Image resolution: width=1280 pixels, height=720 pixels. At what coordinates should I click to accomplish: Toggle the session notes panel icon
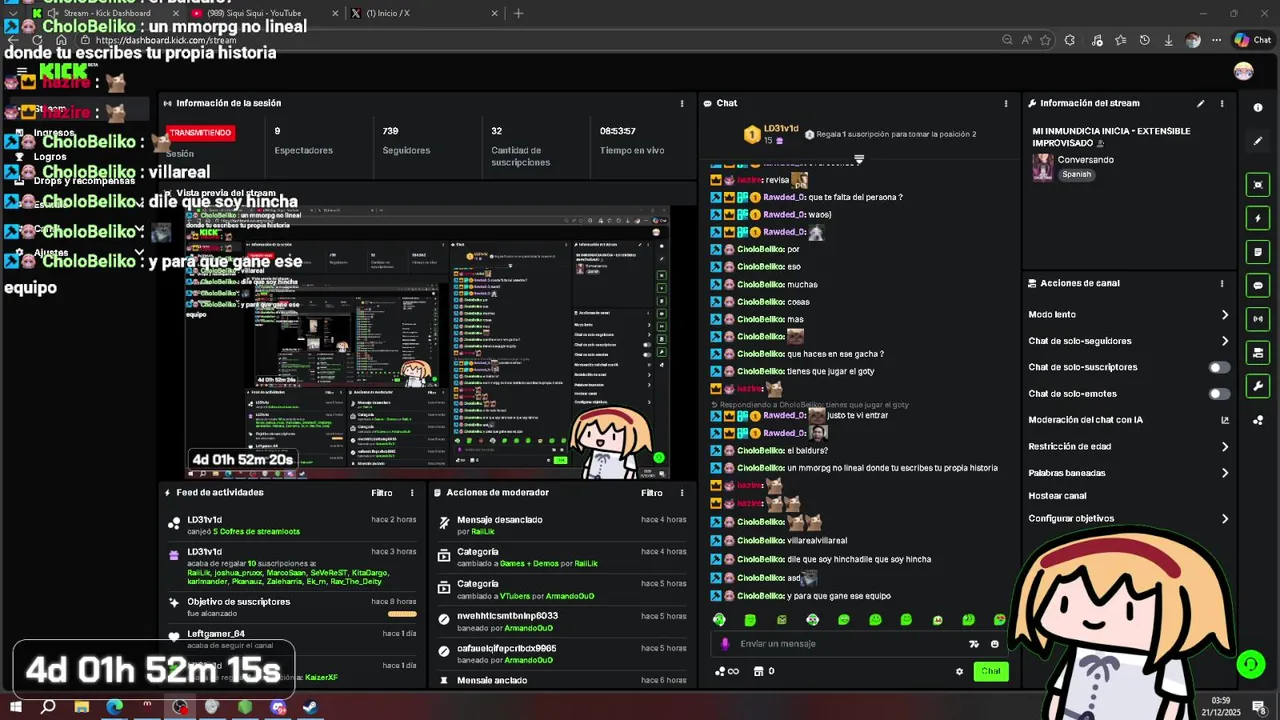tap(1258, 252)
